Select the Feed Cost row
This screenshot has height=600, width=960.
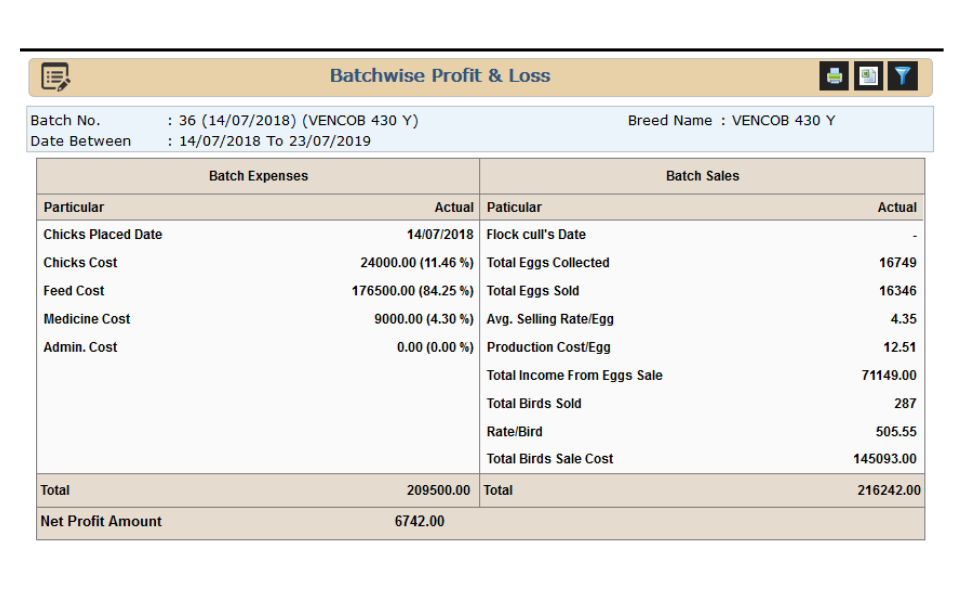pos(68,294)
